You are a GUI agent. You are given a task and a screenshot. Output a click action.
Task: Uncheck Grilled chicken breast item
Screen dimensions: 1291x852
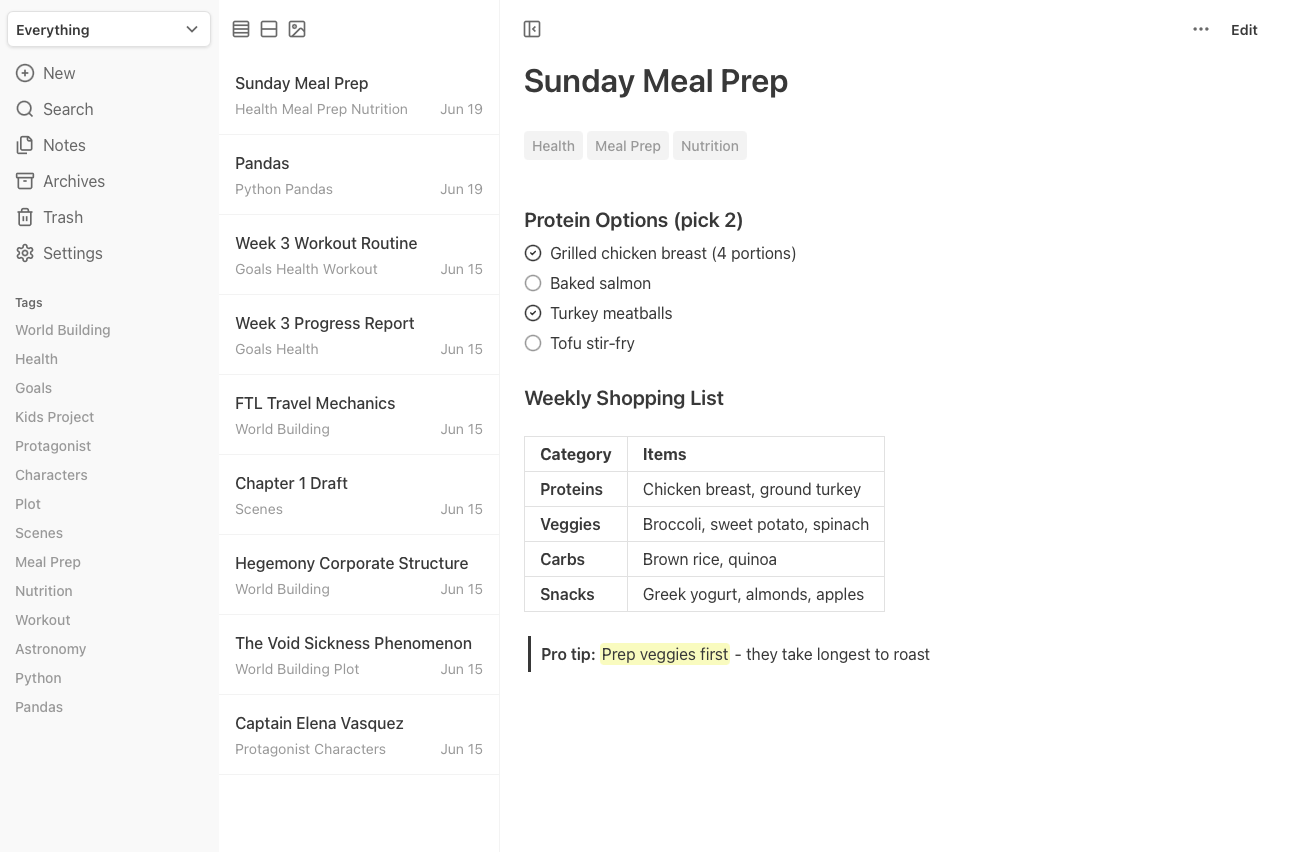533,253
